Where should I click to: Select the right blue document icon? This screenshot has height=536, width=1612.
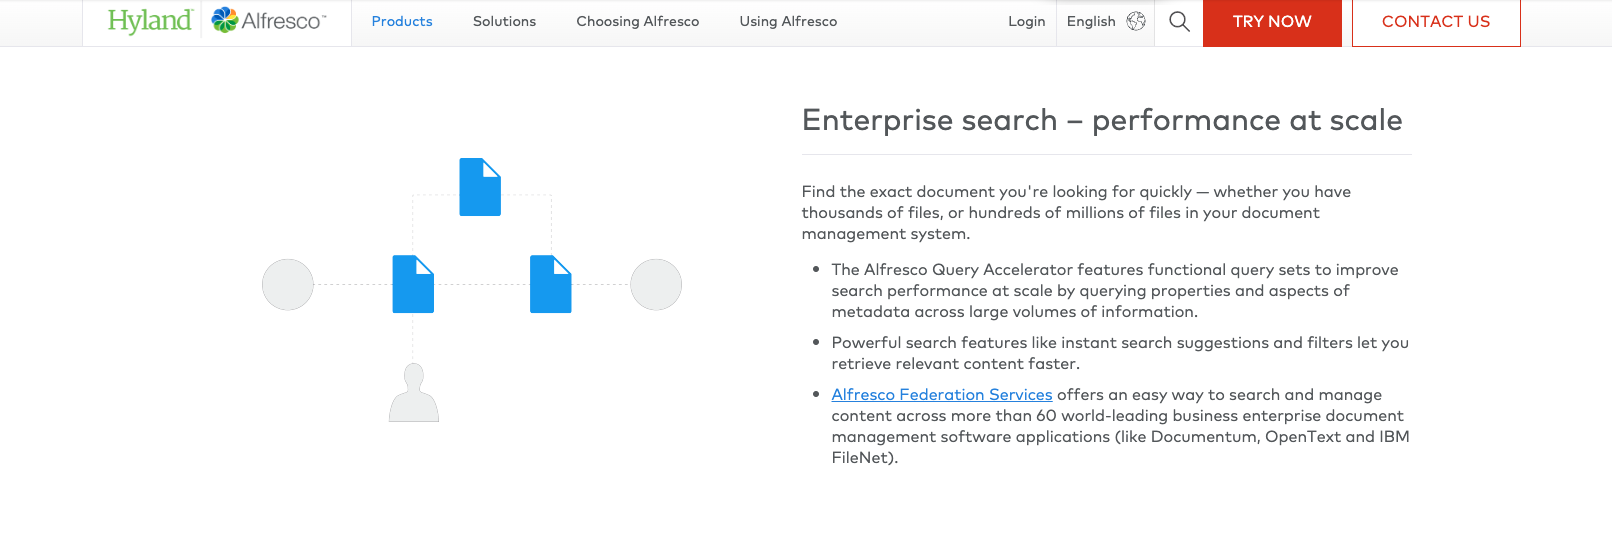550,284
